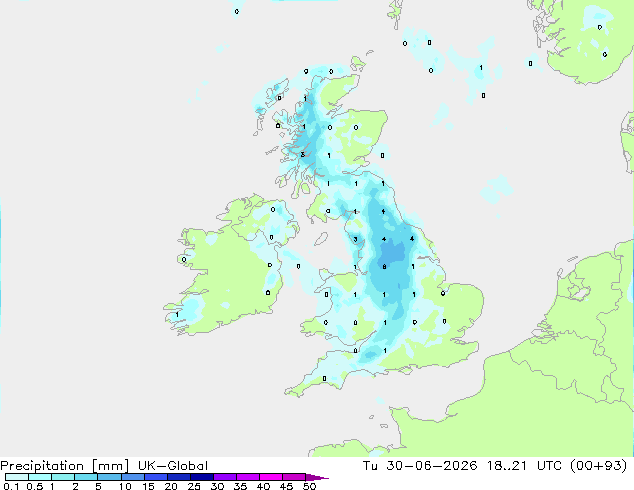Click the 0.1–0.5 mm palest legend swatch
The image size is (634, 490).
pos(17,477)
